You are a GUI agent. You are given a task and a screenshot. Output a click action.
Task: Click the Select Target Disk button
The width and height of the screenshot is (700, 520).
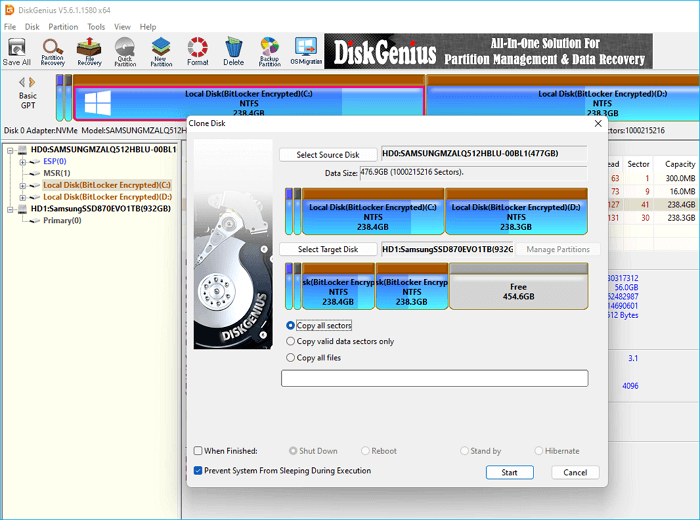click(x=328, y=250)
